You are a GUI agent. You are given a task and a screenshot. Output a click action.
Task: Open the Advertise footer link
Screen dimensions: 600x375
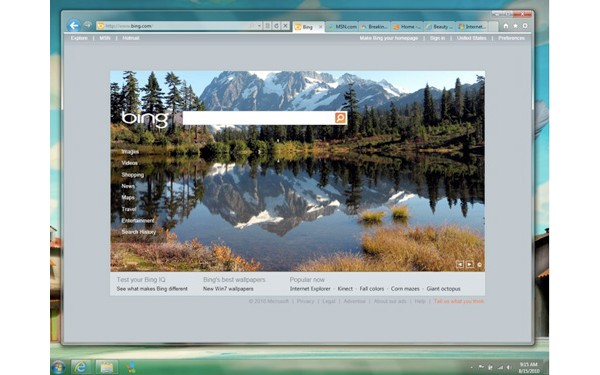(354, 302)
